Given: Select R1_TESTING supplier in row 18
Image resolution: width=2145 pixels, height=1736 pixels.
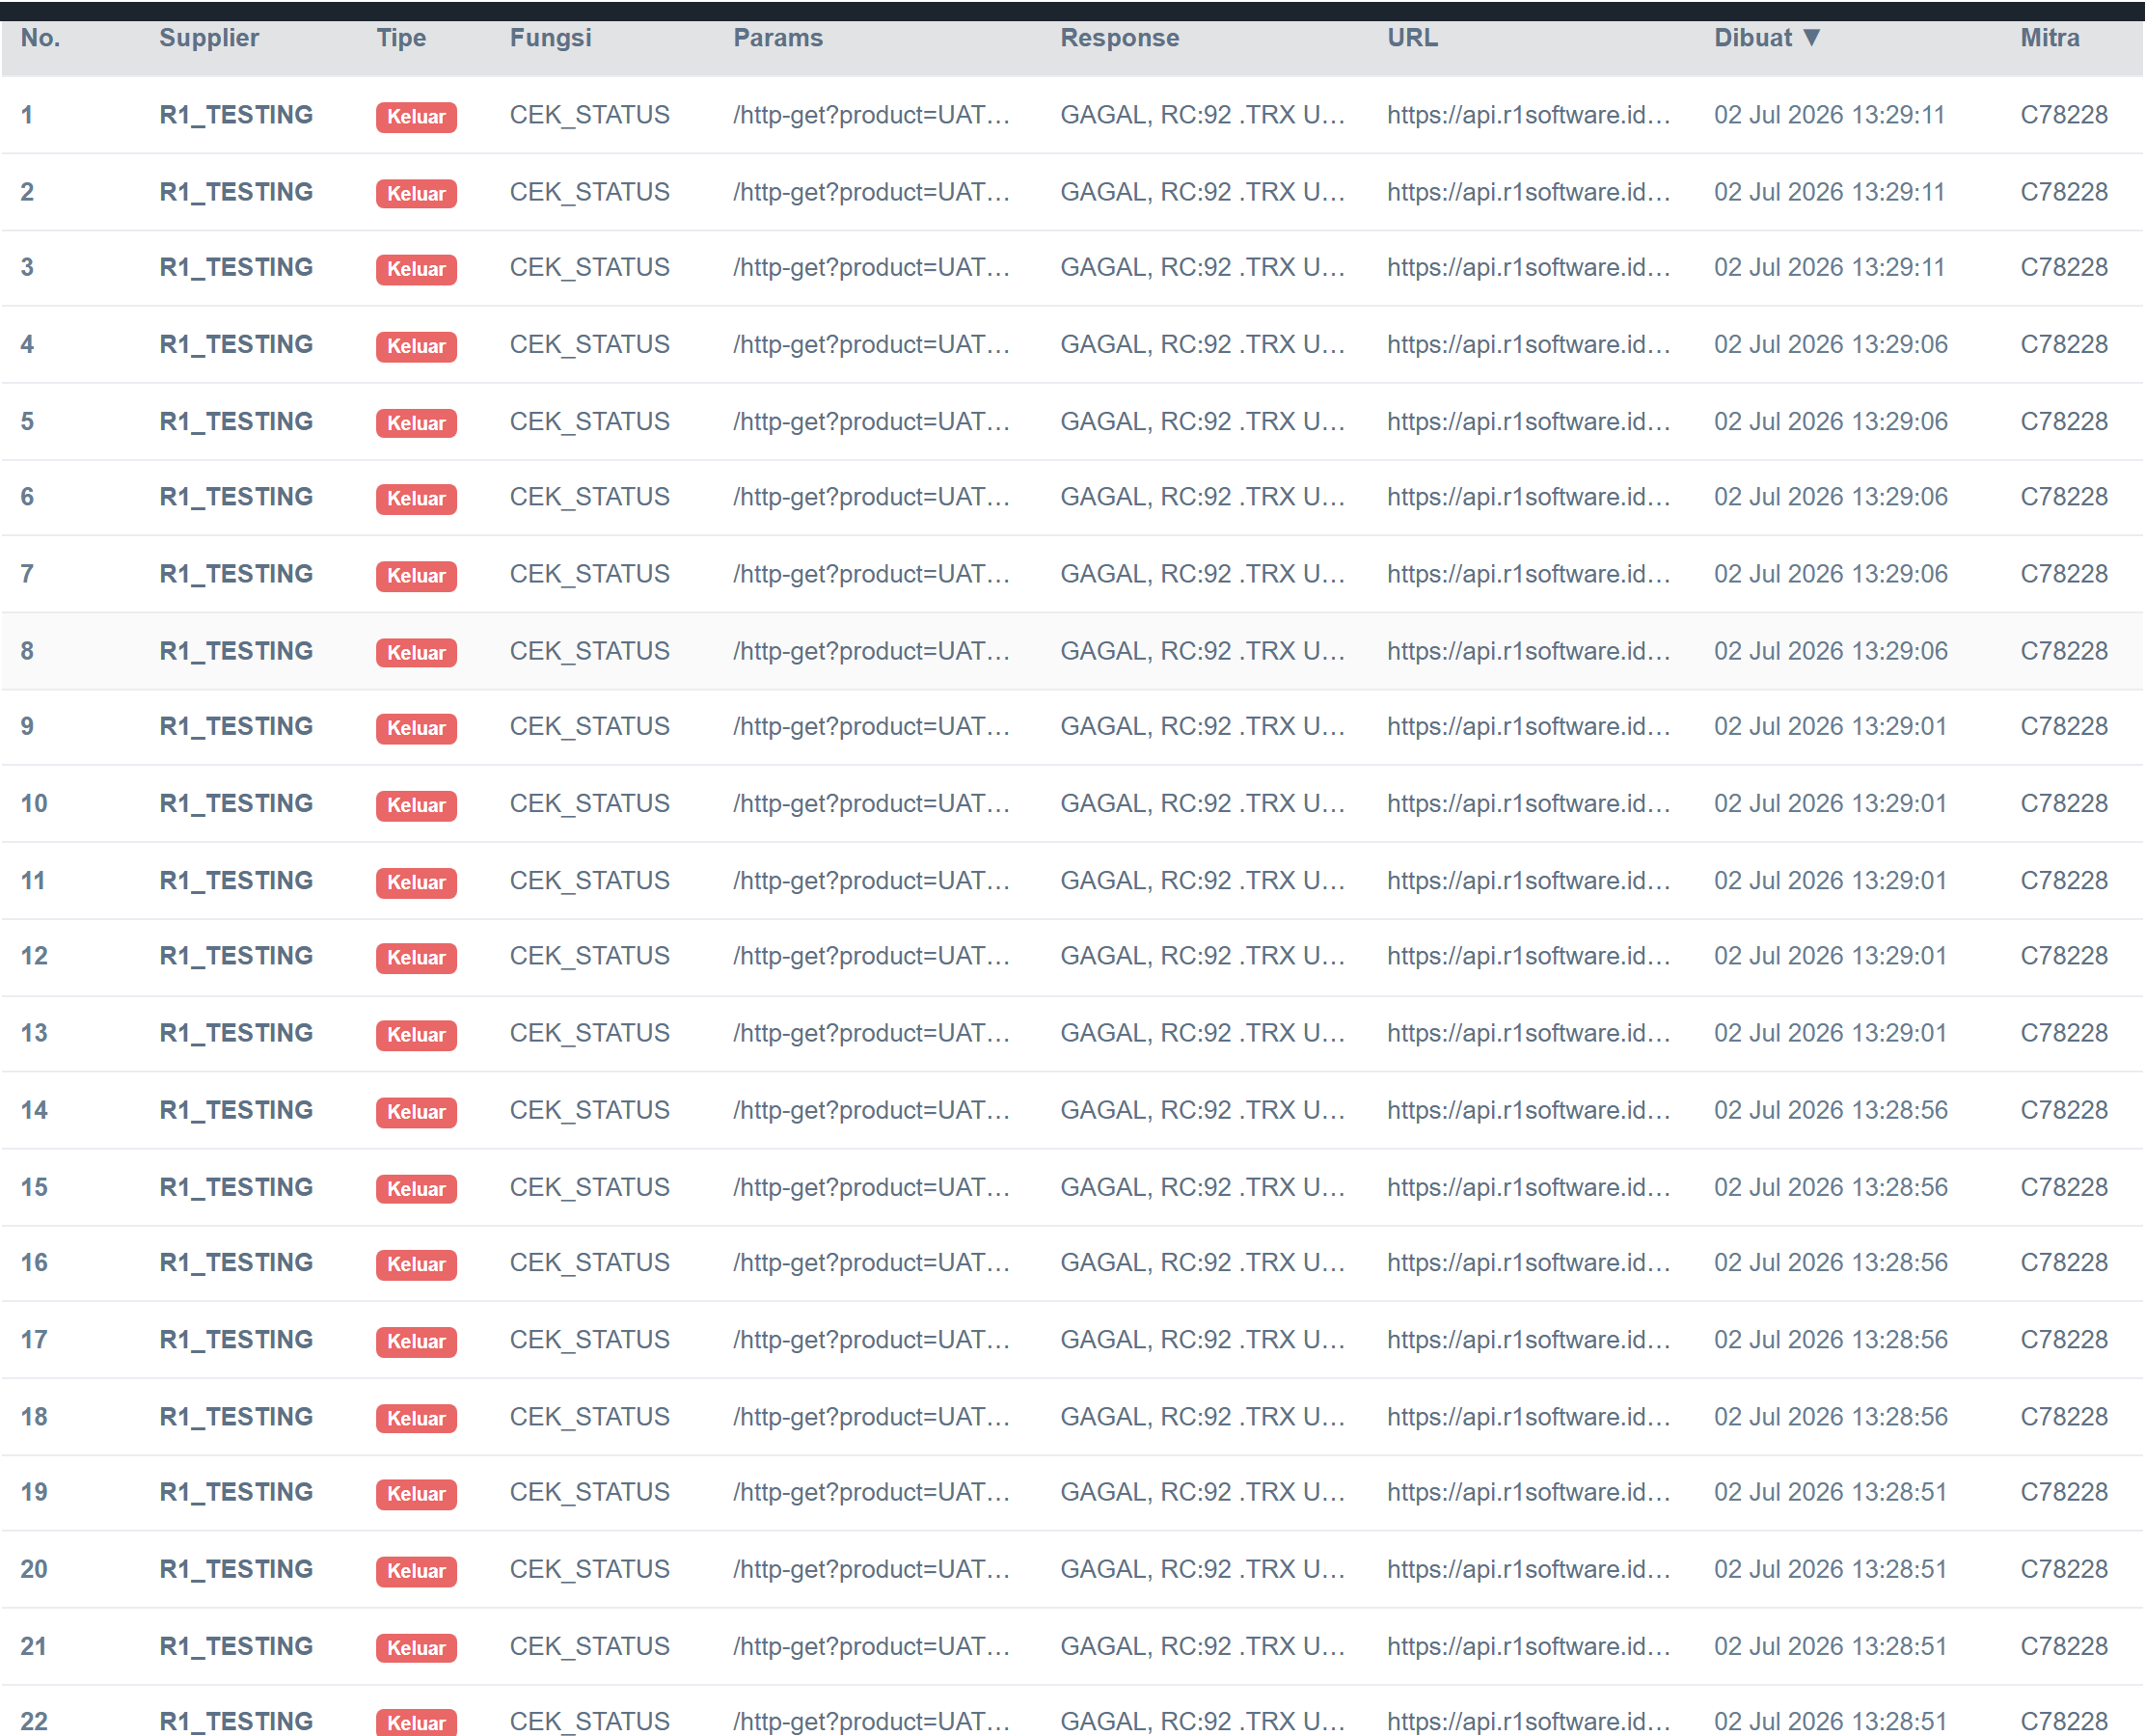Looking at the screenshot, I should point(236,1417).
